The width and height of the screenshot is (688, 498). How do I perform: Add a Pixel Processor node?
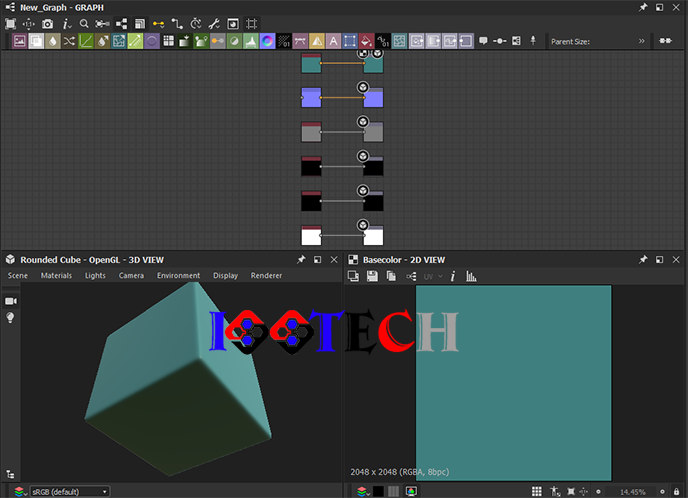click(284, 41)
